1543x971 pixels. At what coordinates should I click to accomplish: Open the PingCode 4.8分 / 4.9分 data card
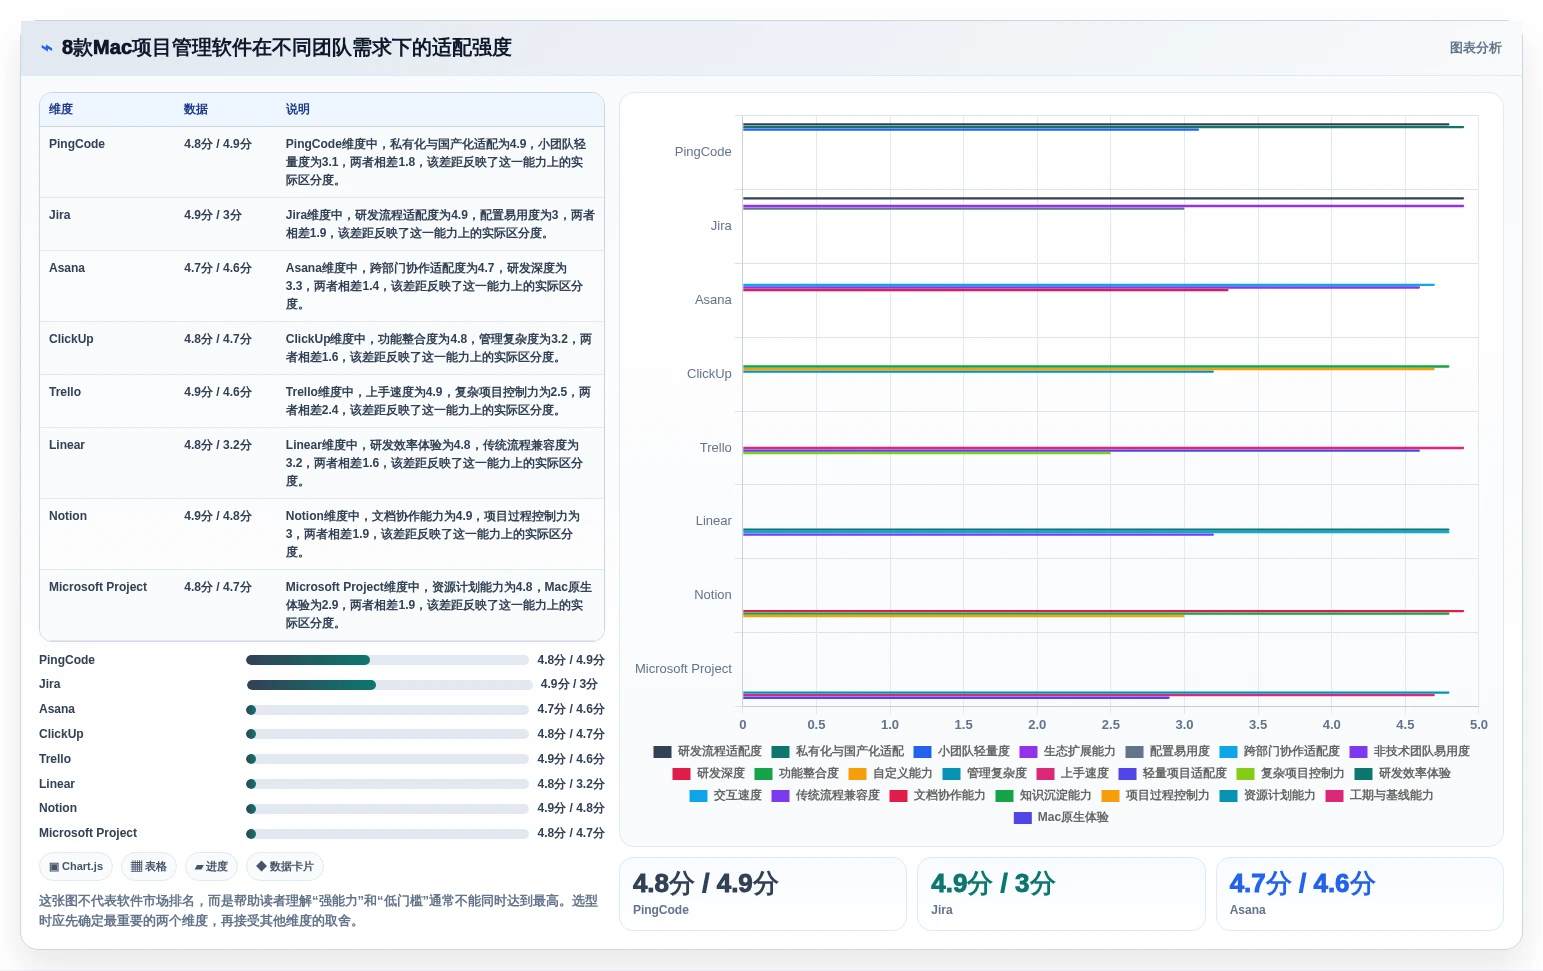pos(762,894)
